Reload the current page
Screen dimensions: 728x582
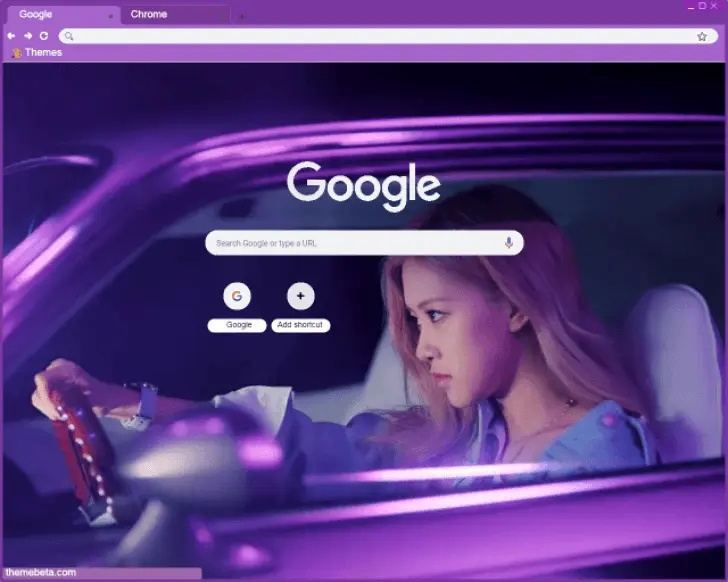[44, 36]
